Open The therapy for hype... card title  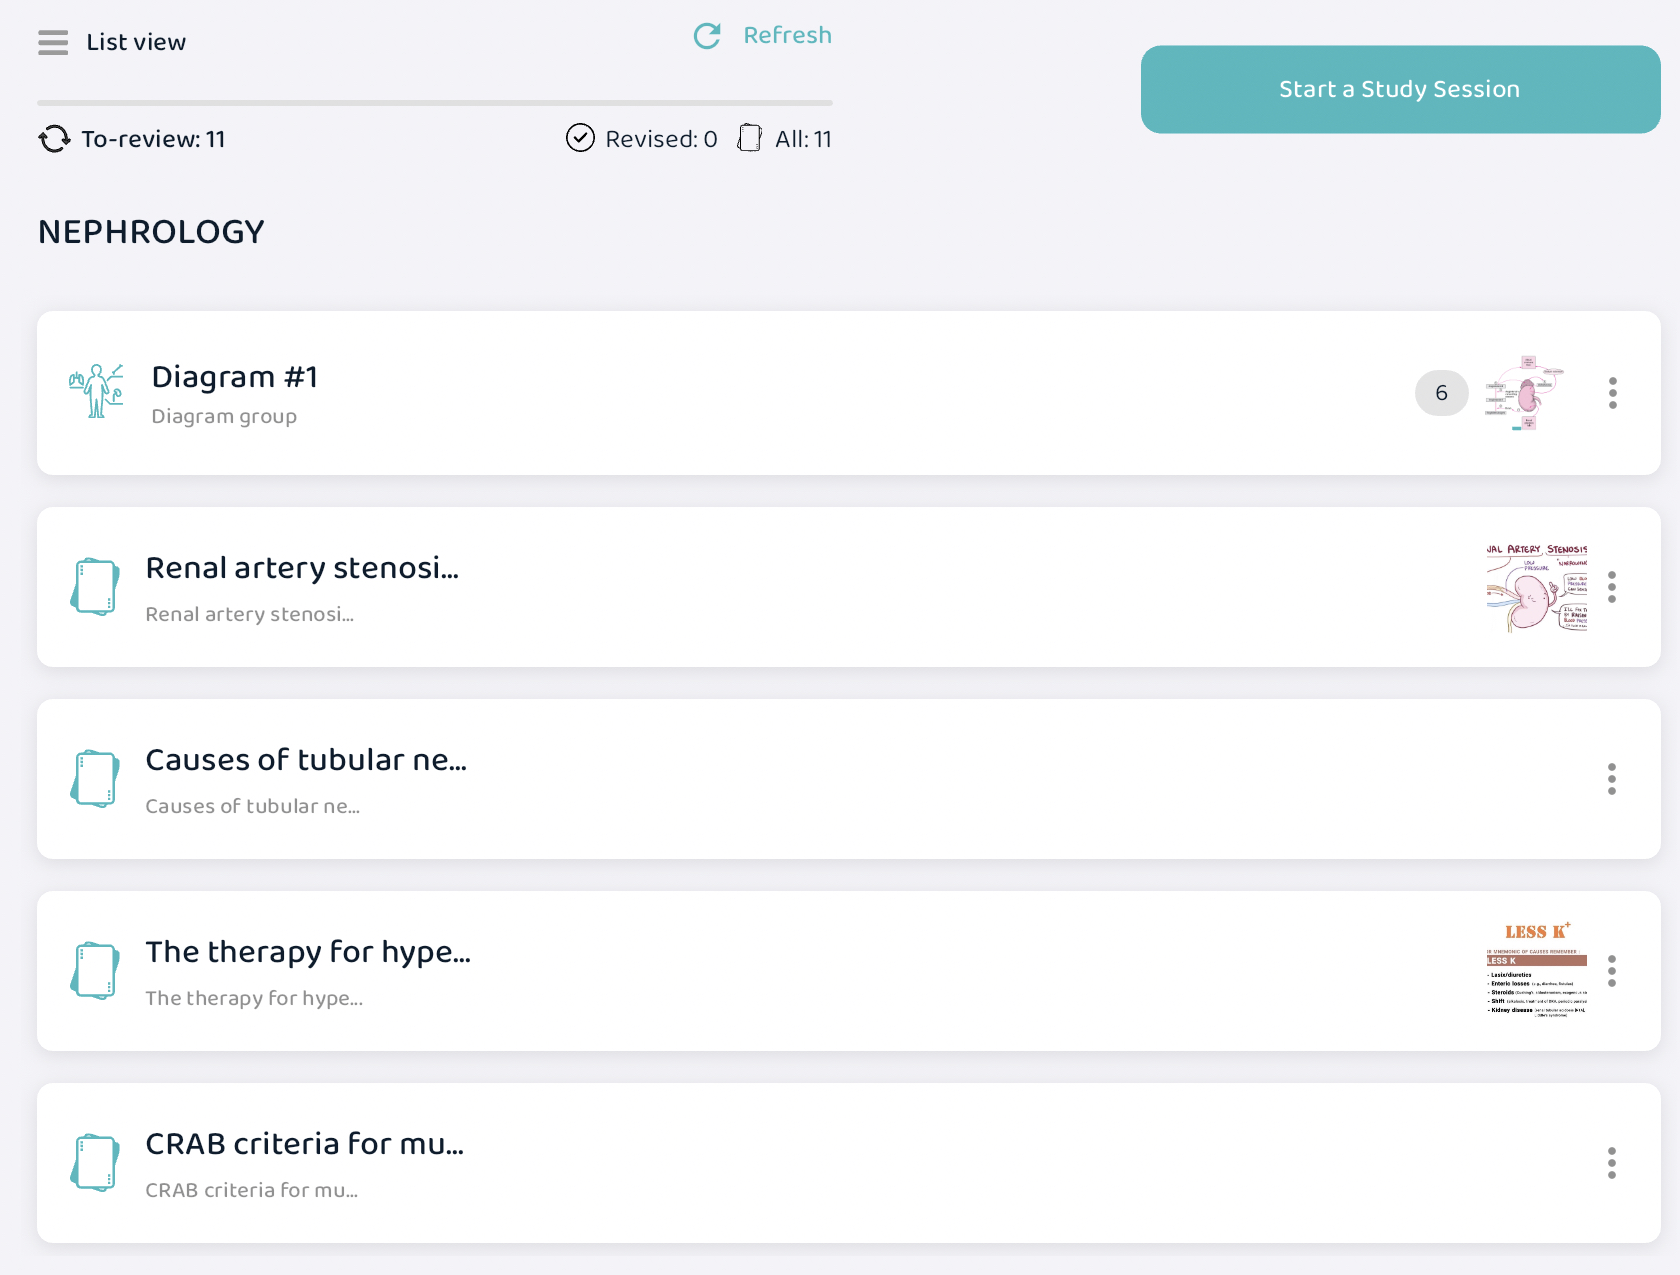click(308, 952)
